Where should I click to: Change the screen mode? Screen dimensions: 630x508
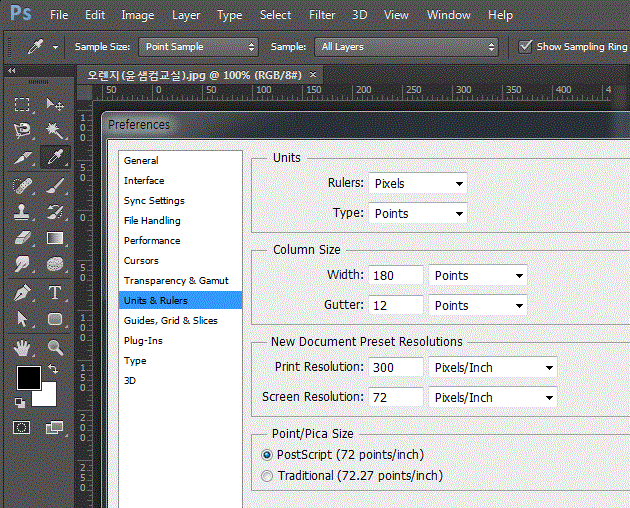pyautogui.click(x=54, y=428)
